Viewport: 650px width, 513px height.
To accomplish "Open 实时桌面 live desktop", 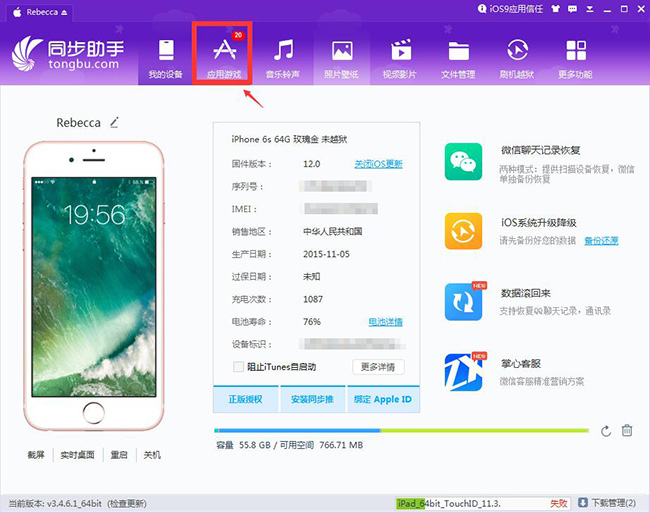I will 78,455.
